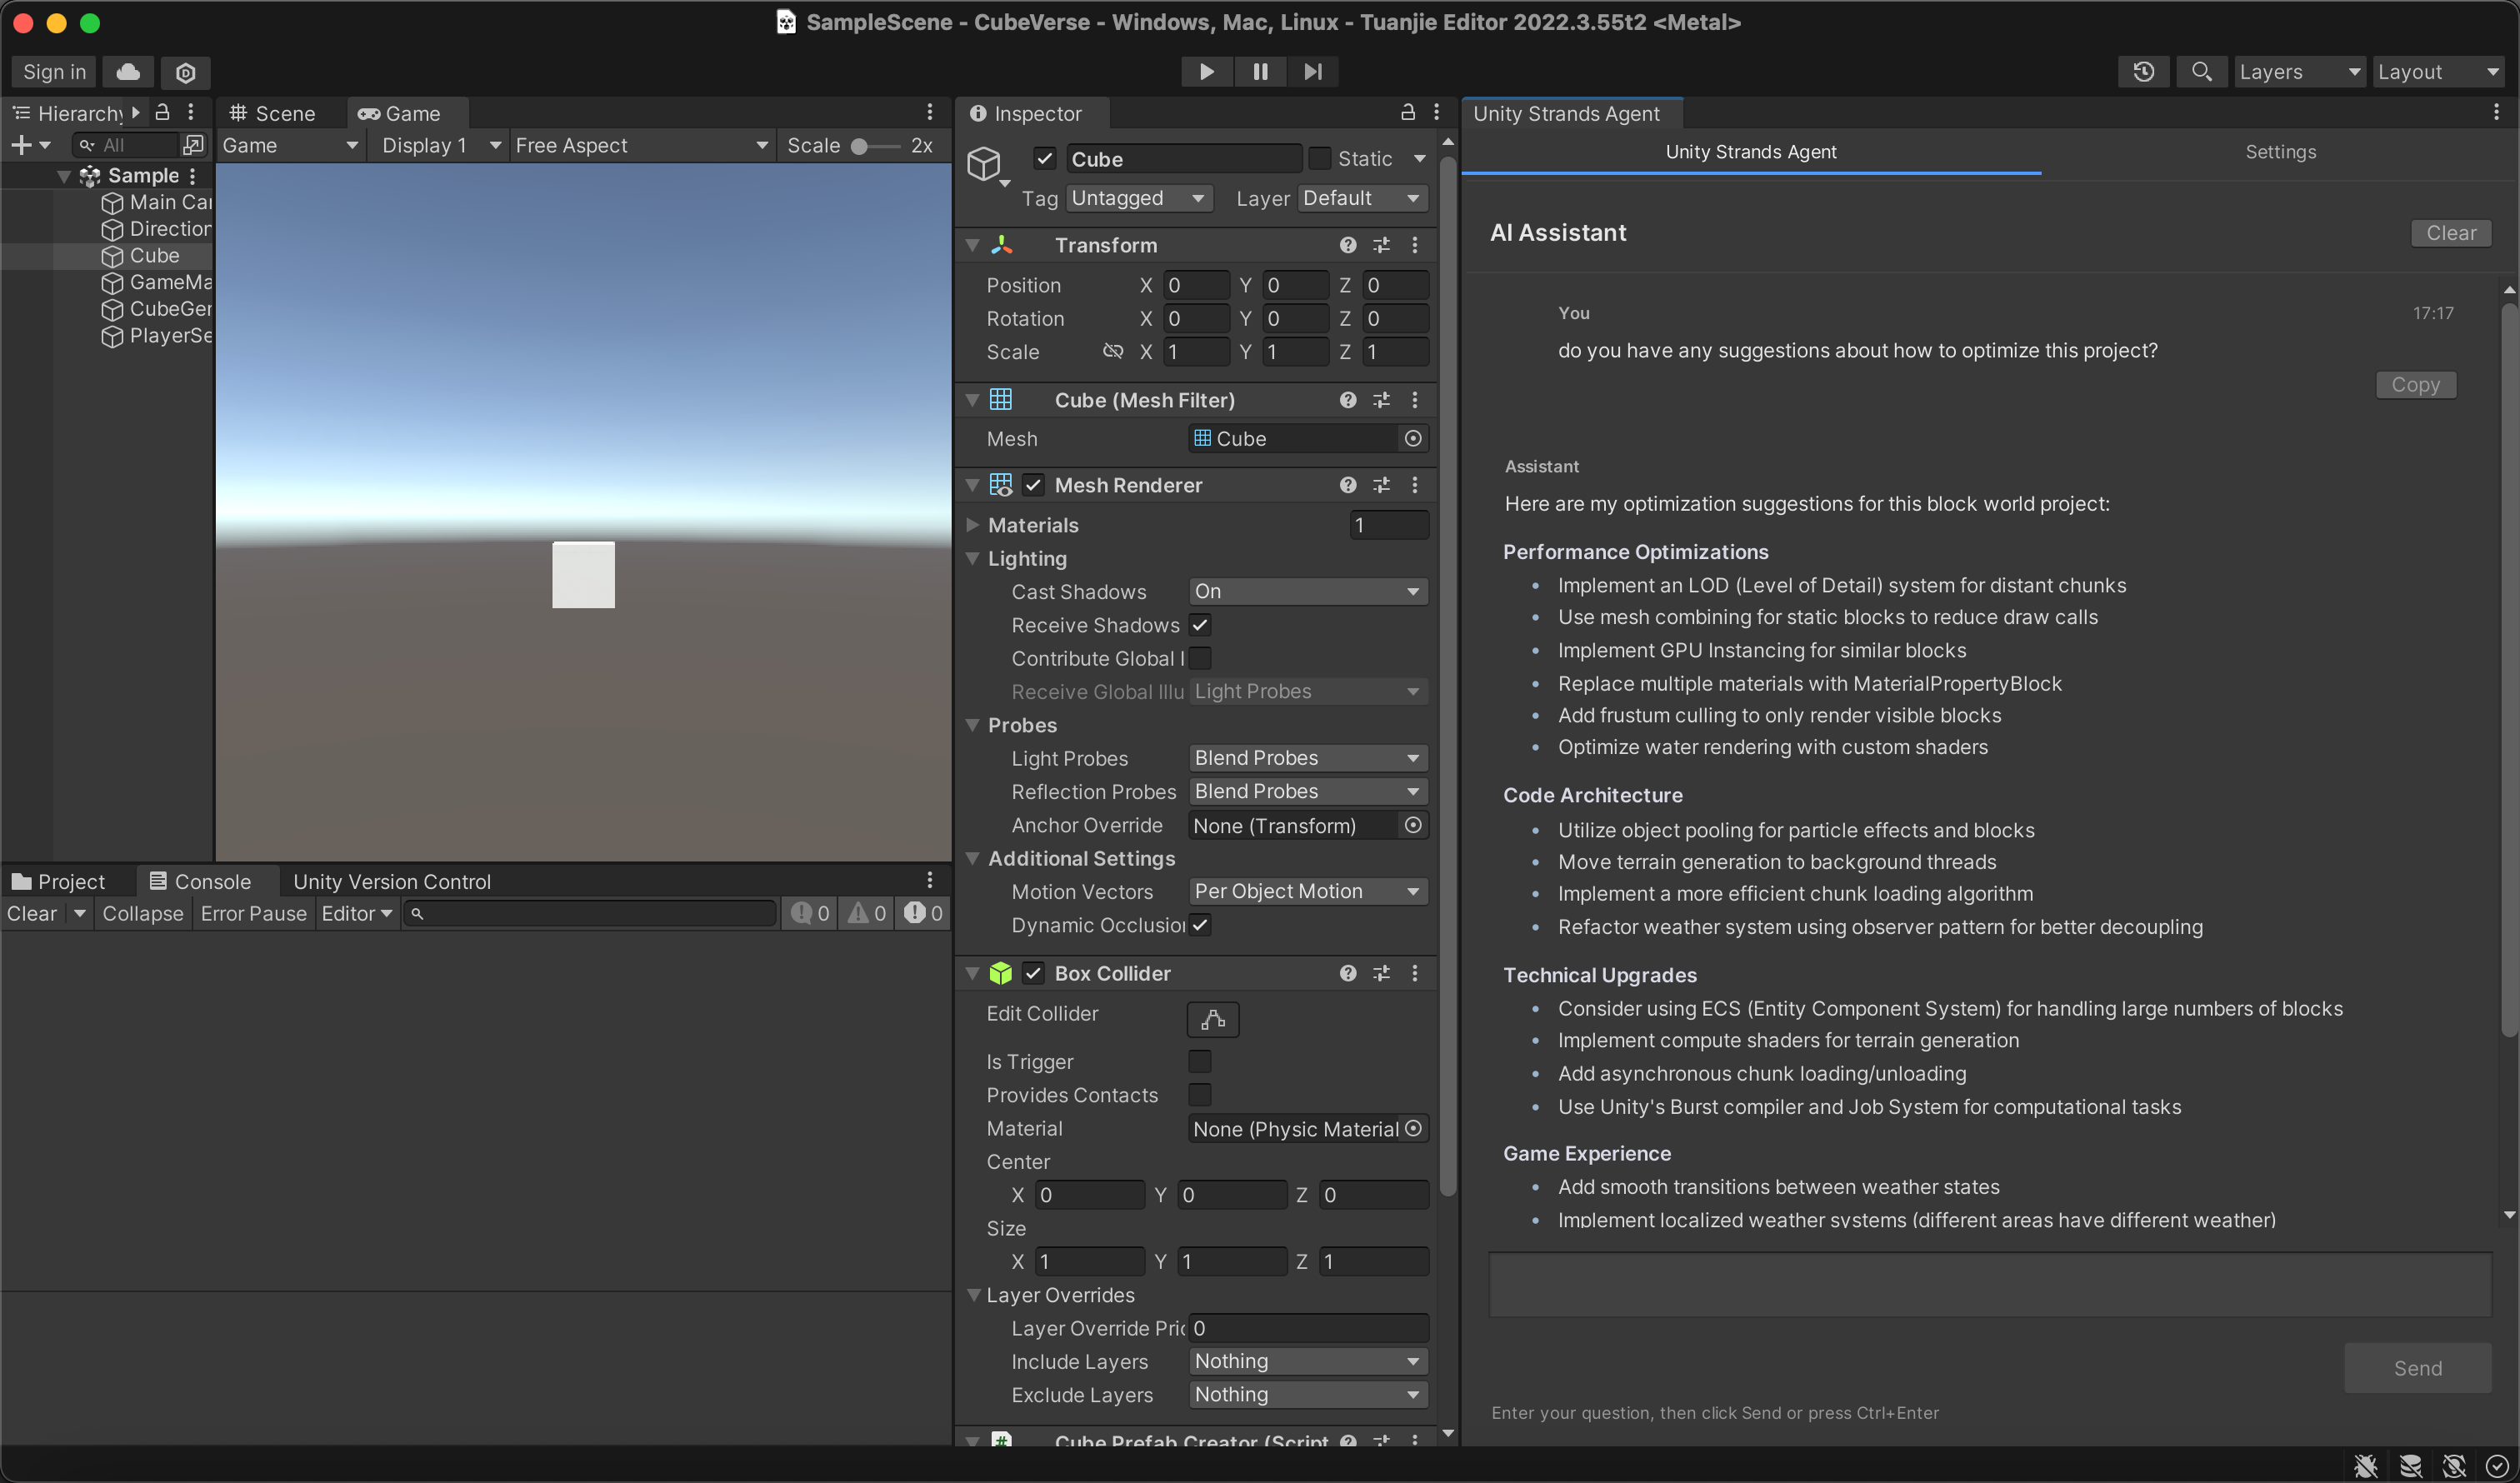Screen dimensions: 2520x1483
Task: Open the Mesh object picker for Cube
Action: 1413,438
